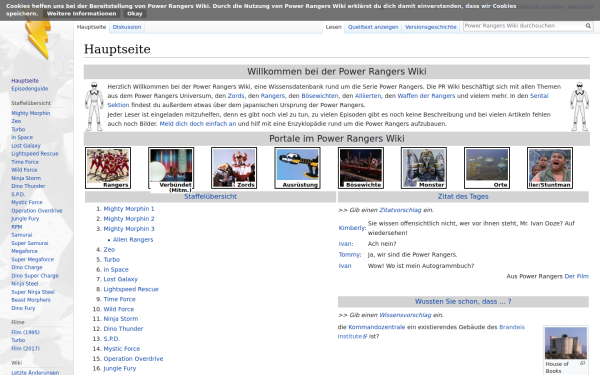Click the Zitatvorschlag link

click(x=400, y=210)
